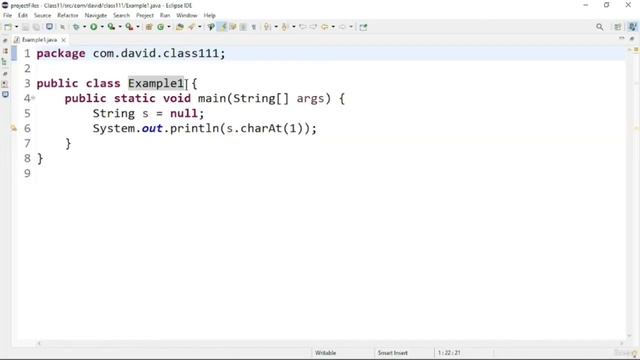Click the Next Edit Location icon

tap(313, 27)
